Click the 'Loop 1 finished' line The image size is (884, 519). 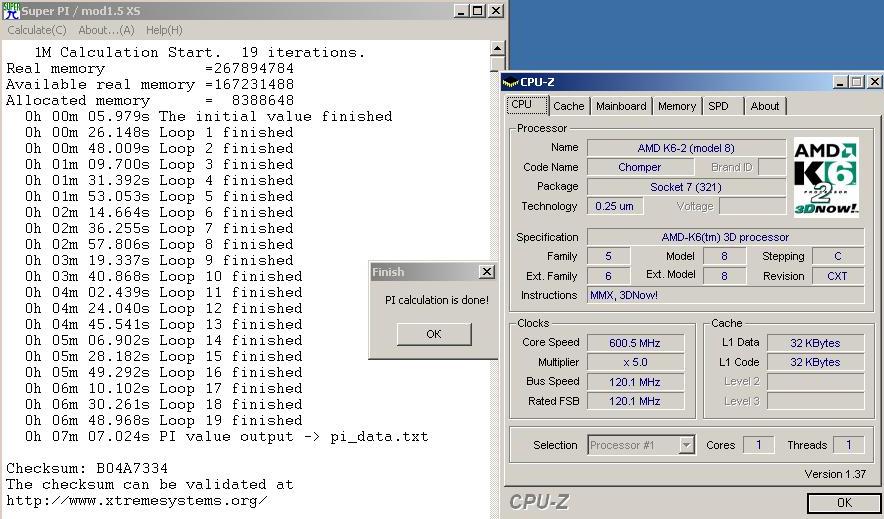[x=159, y=132]
